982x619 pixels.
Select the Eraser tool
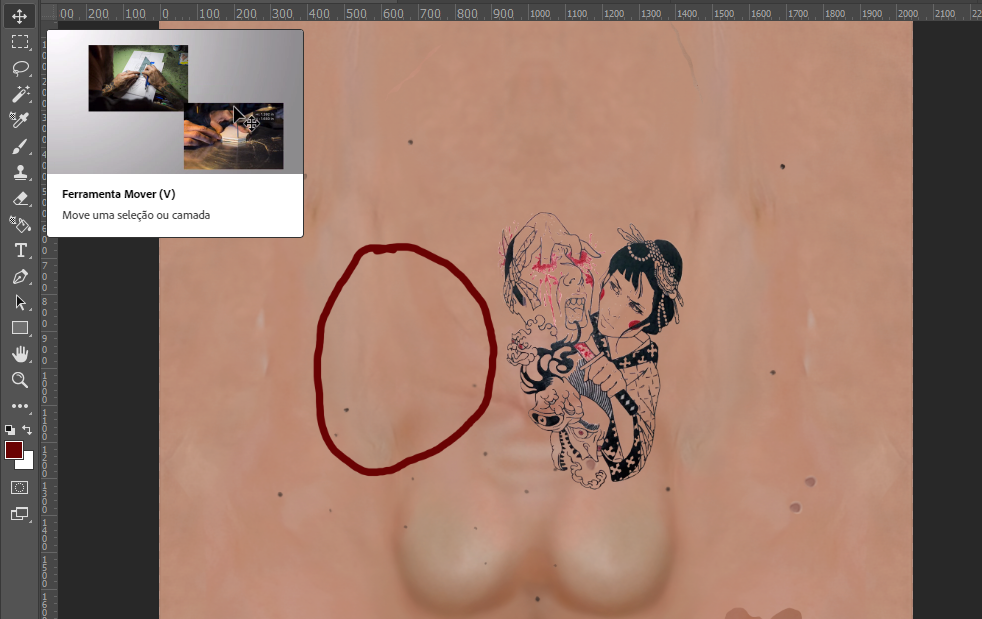point(20,198)
